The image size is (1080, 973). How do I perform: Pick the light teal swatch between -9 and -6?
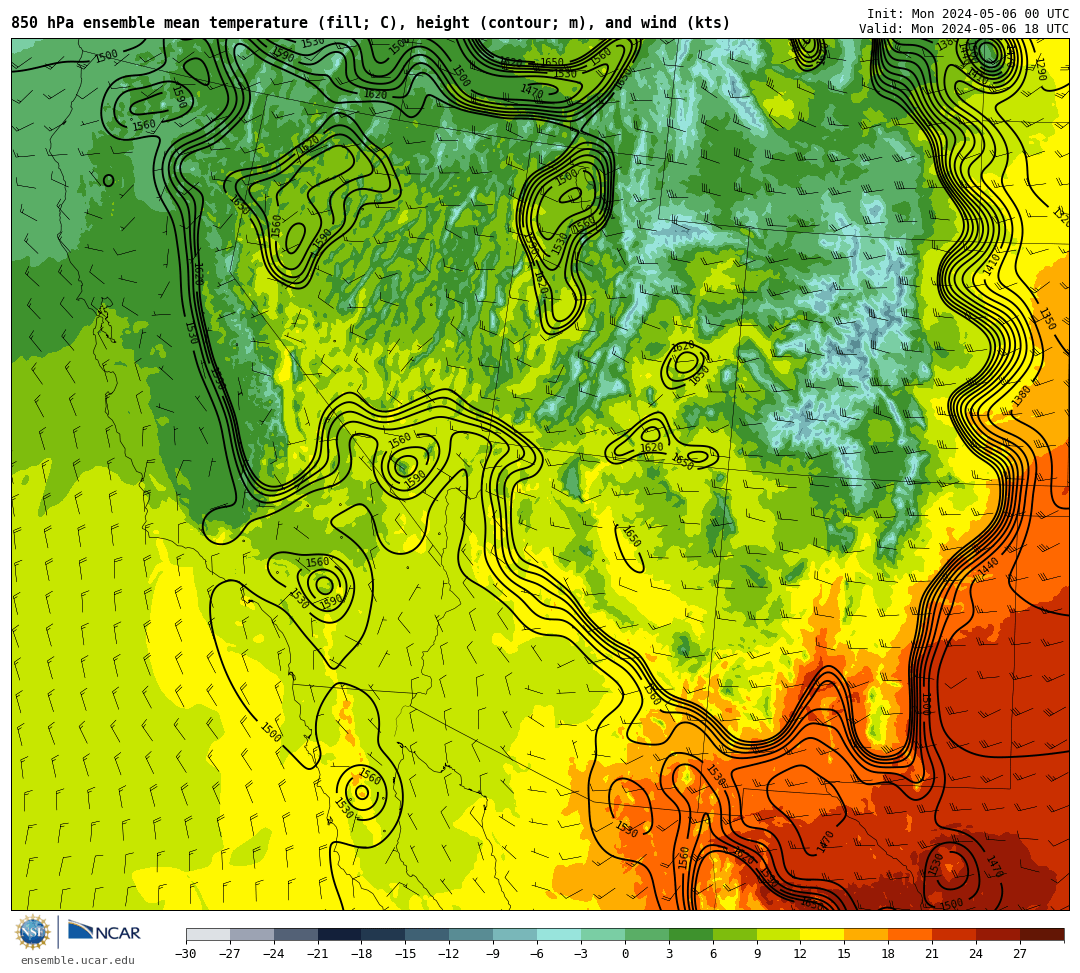[x=515, y=934]
